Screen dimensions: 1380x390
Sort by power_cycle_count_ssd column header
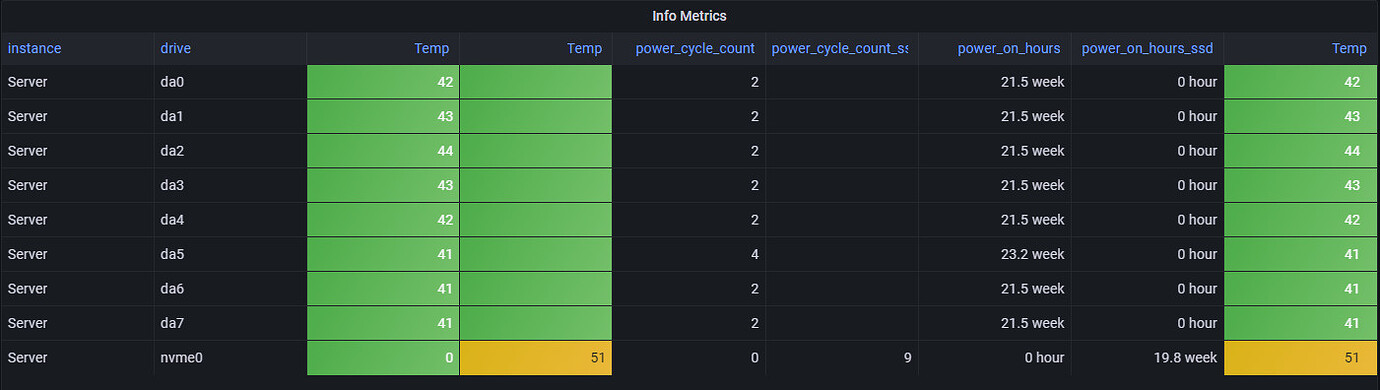point(840,48)
